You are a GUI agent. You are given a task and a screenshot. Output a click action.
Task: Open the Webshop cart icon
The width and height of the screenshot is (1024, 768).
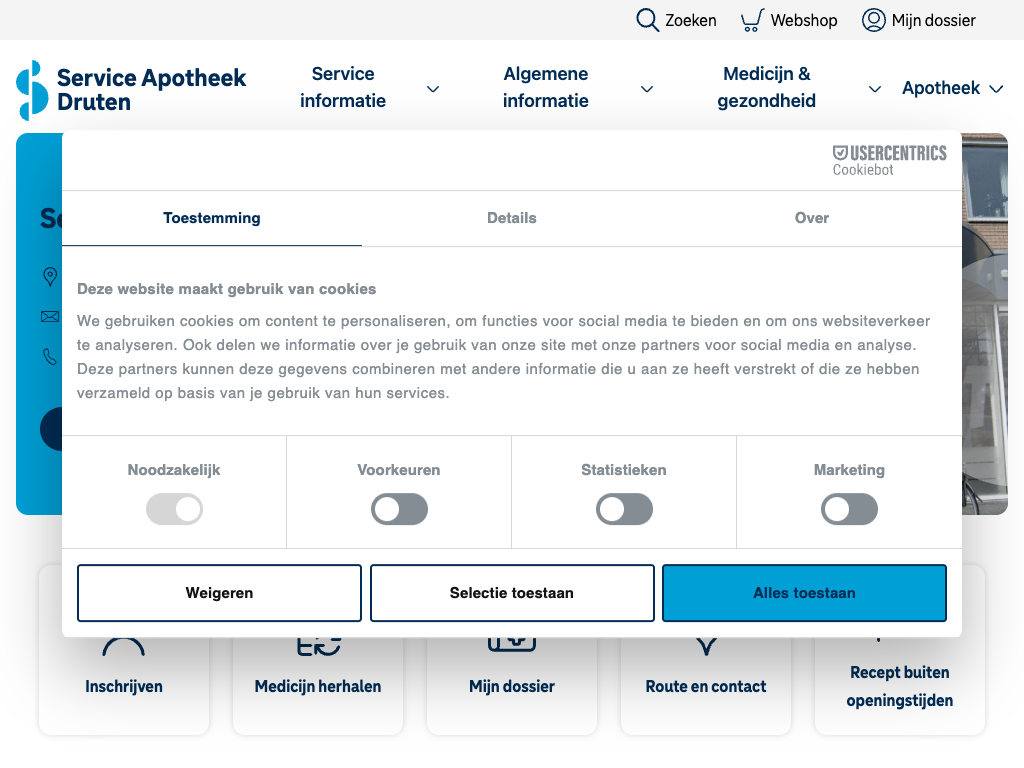tap(752, 20)
